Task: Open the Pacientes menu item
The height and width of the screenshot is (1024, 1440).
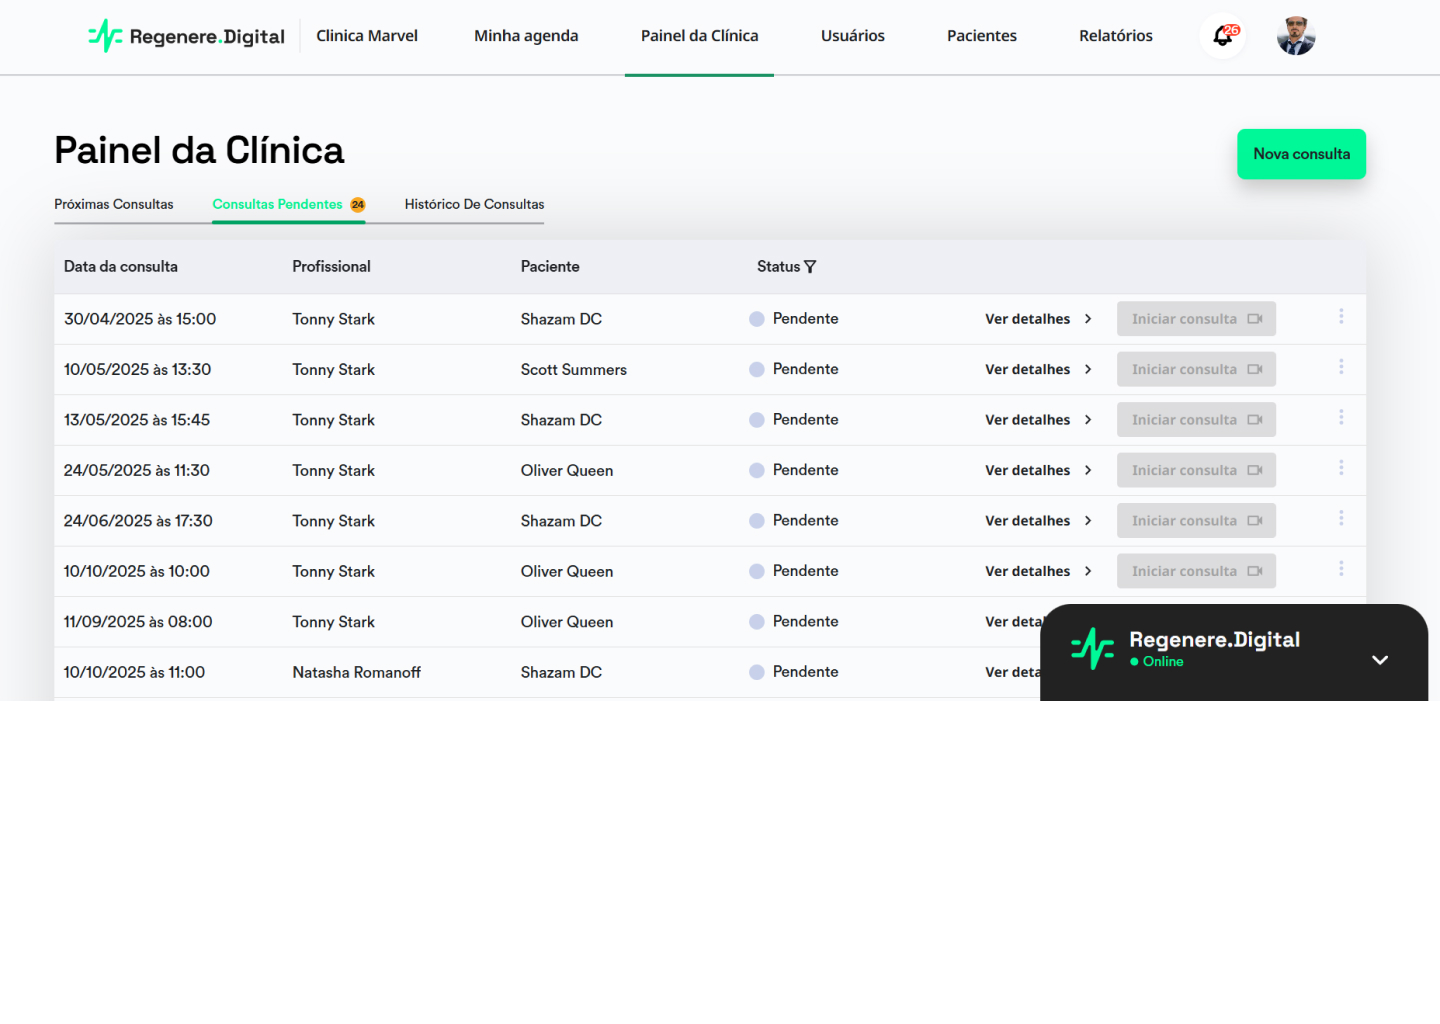Action: (x=981, y=36)
